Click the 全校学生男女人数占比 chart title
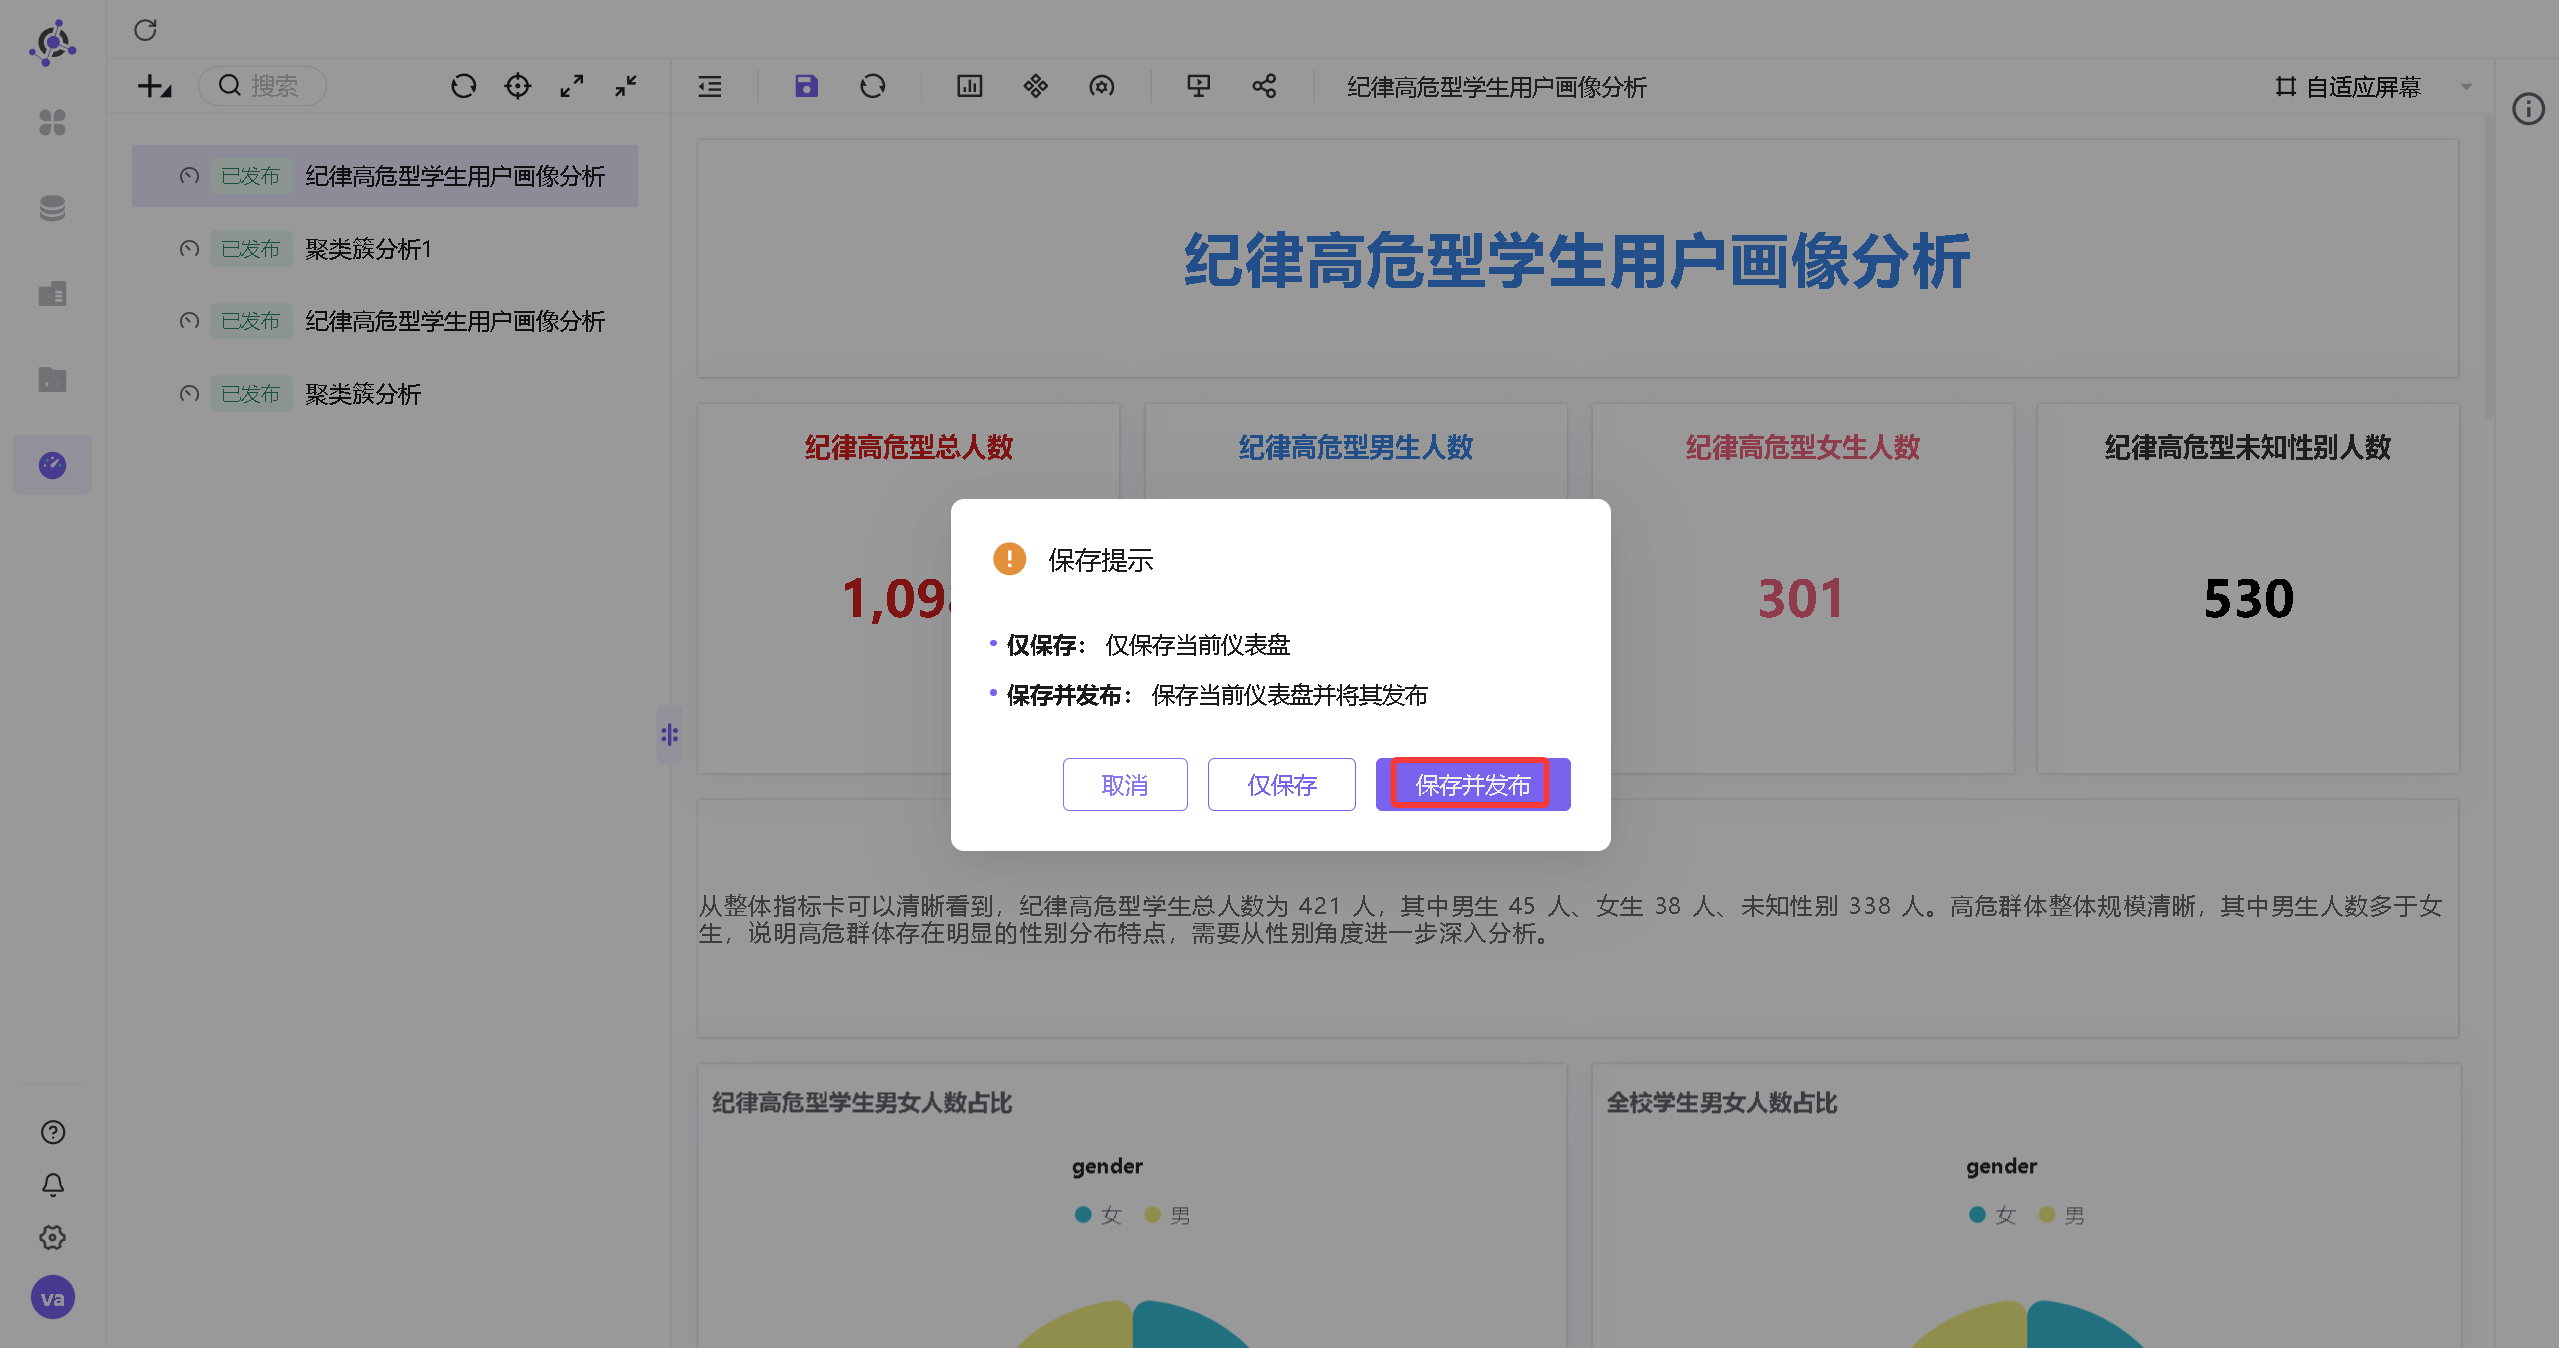2559x1348 pixels. (1722, 1103)
